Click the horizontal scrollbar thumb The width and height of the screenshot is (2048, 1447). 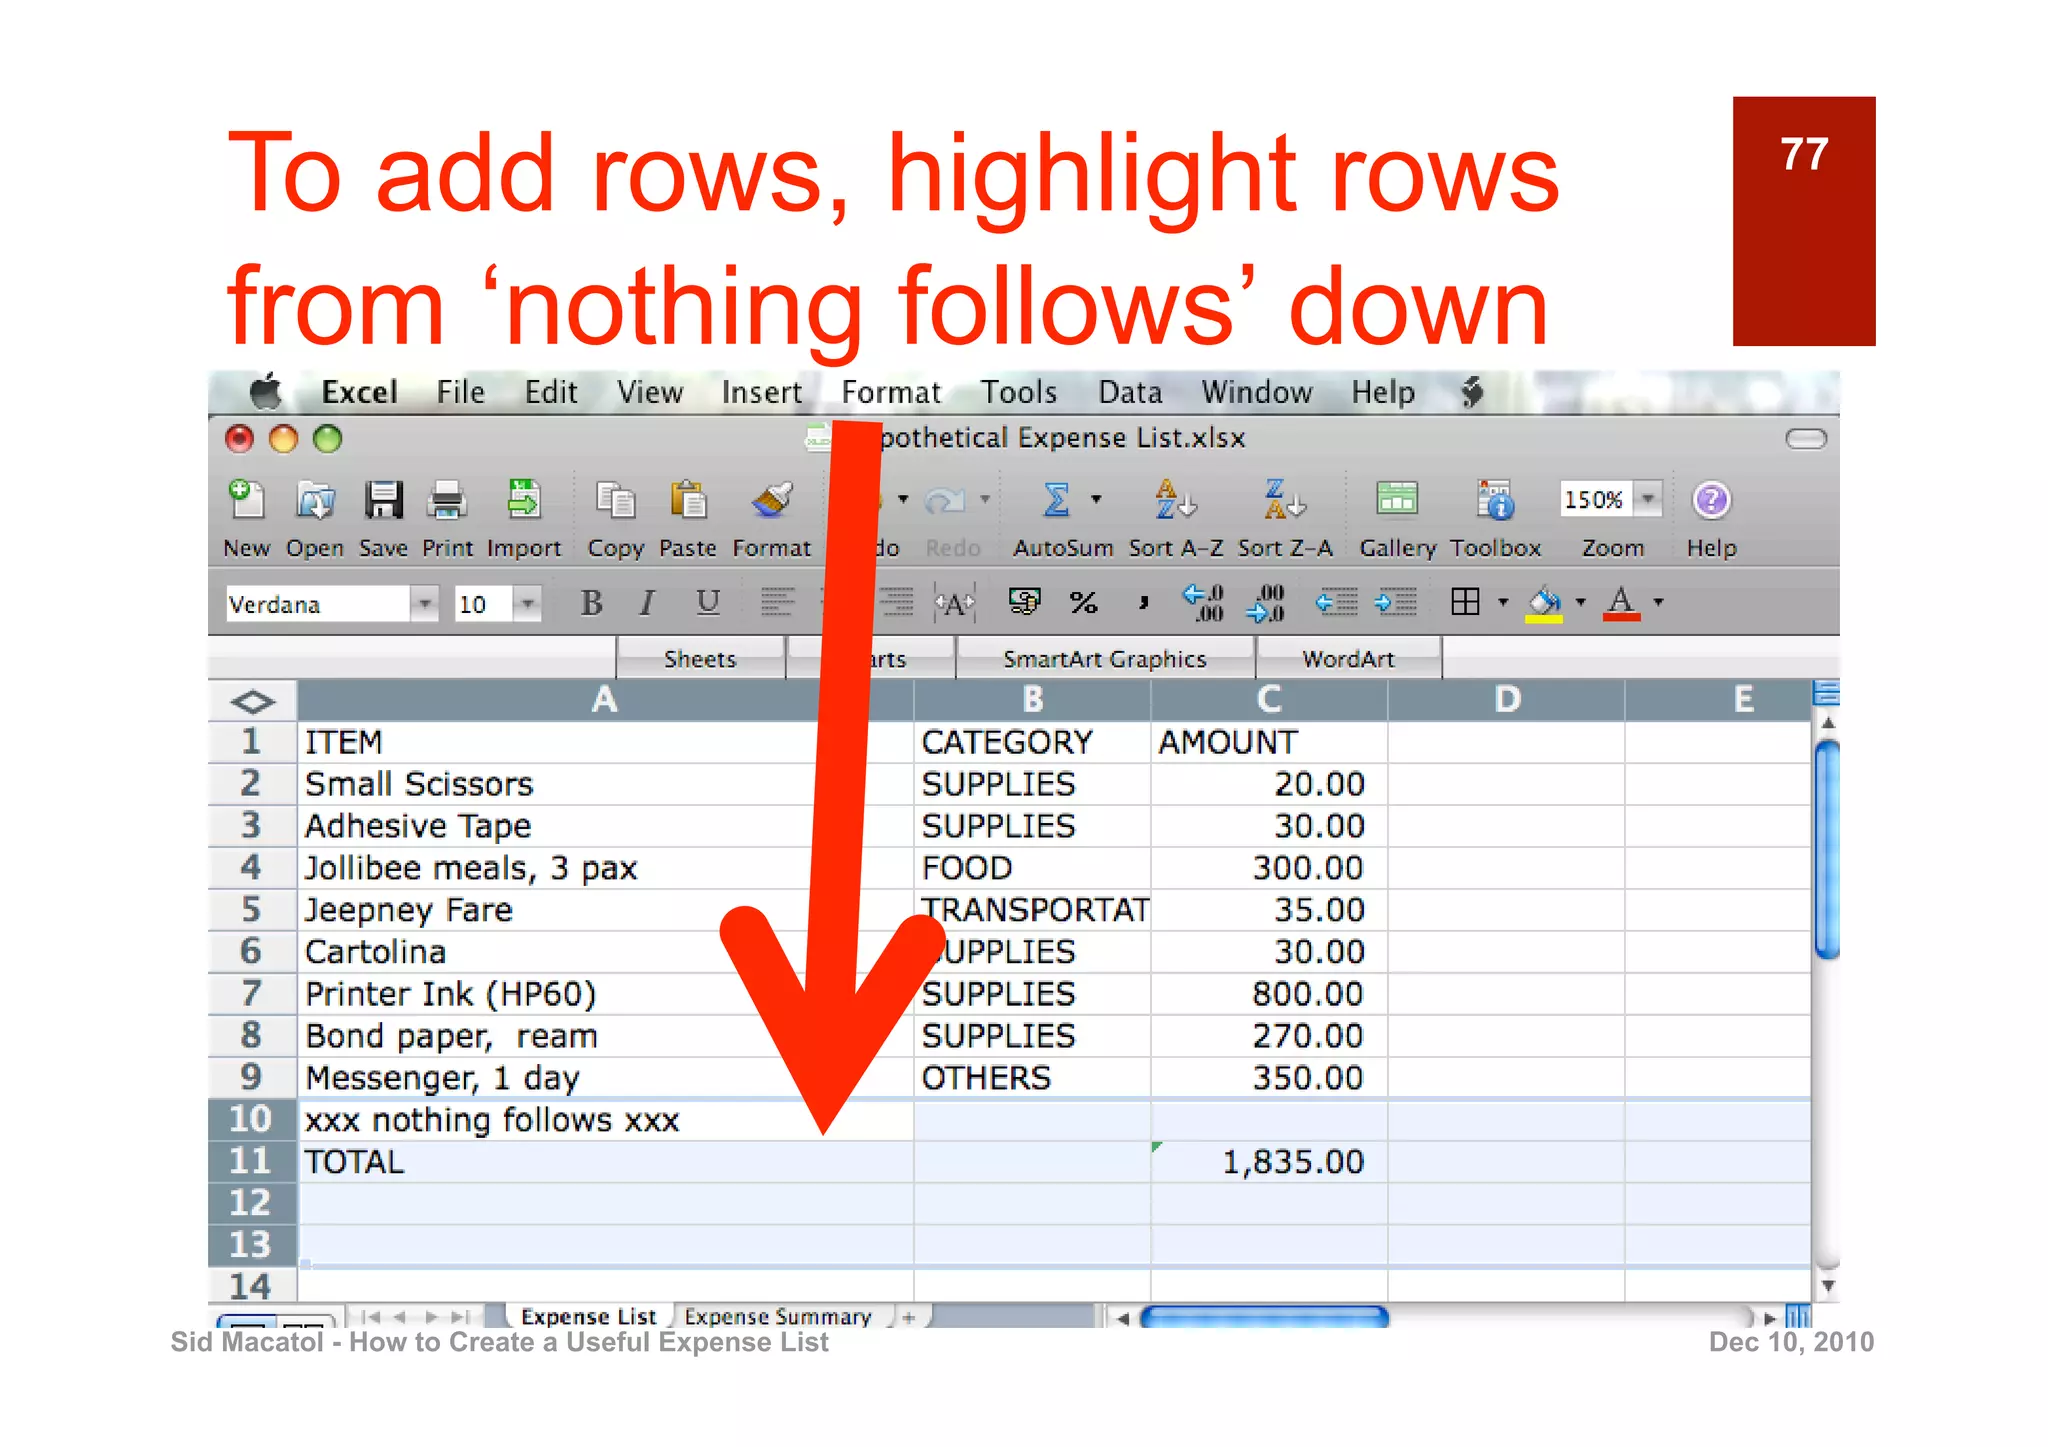tap(1264, 1317)
